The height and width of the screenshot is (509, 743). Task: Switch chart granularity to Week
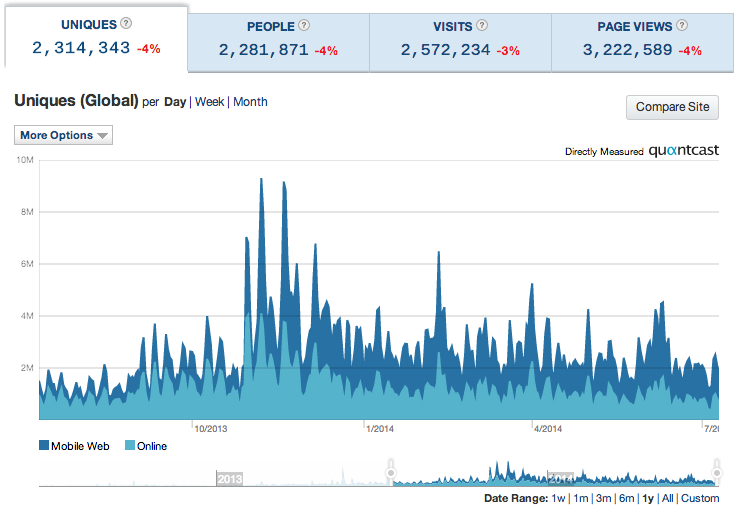pos(209,102)
